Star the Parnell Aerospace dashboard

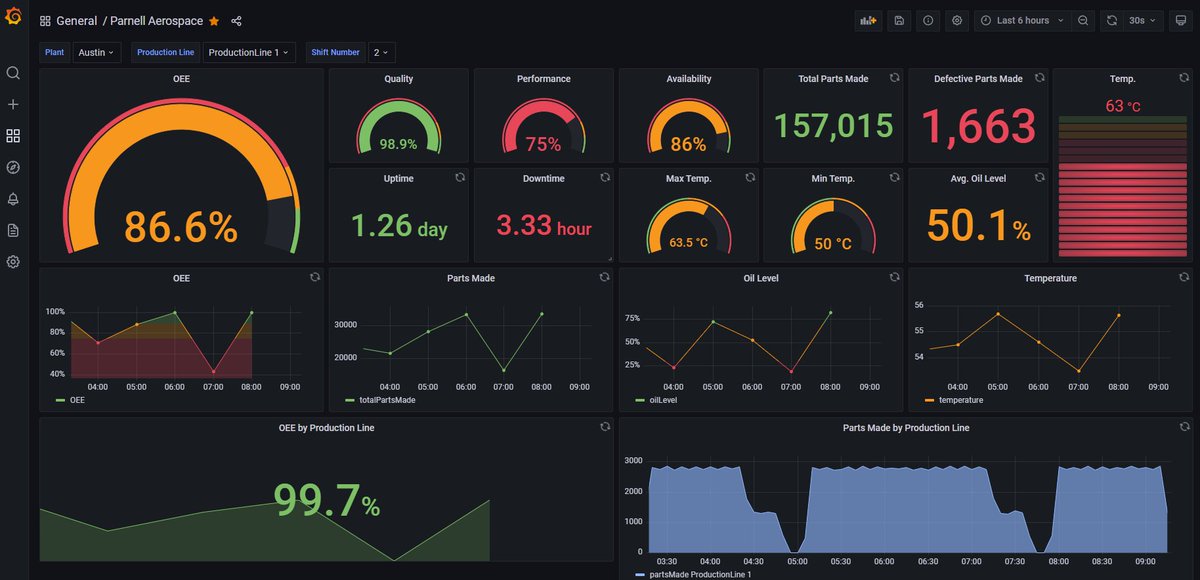tap(214, 21)
